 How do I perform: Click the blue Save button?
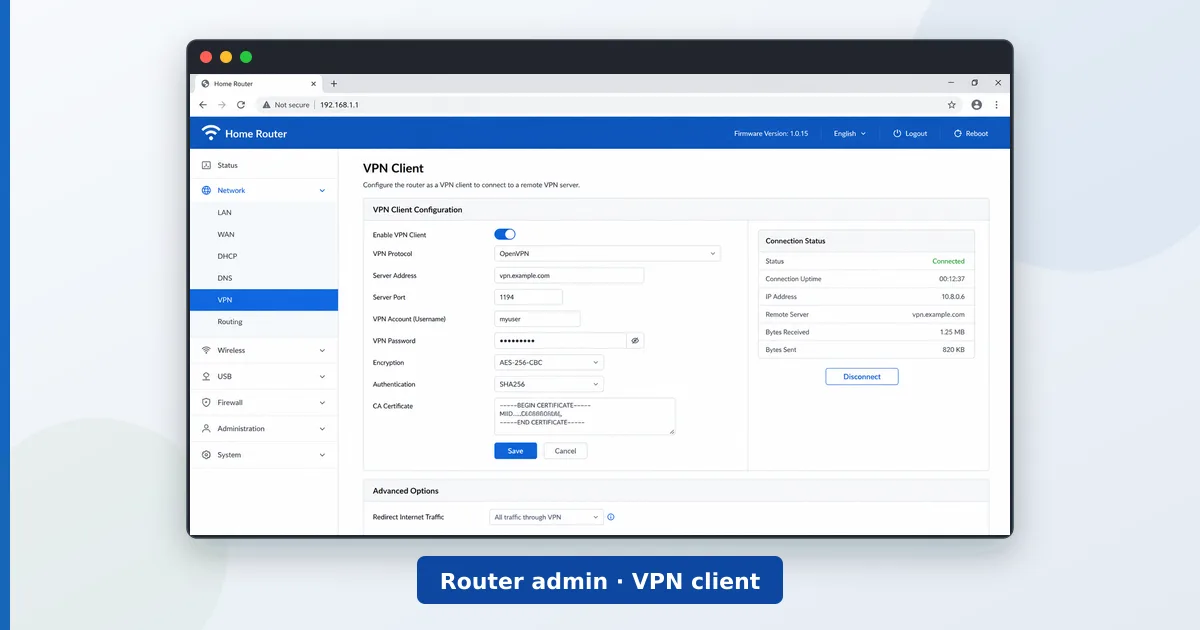point(515,451)
